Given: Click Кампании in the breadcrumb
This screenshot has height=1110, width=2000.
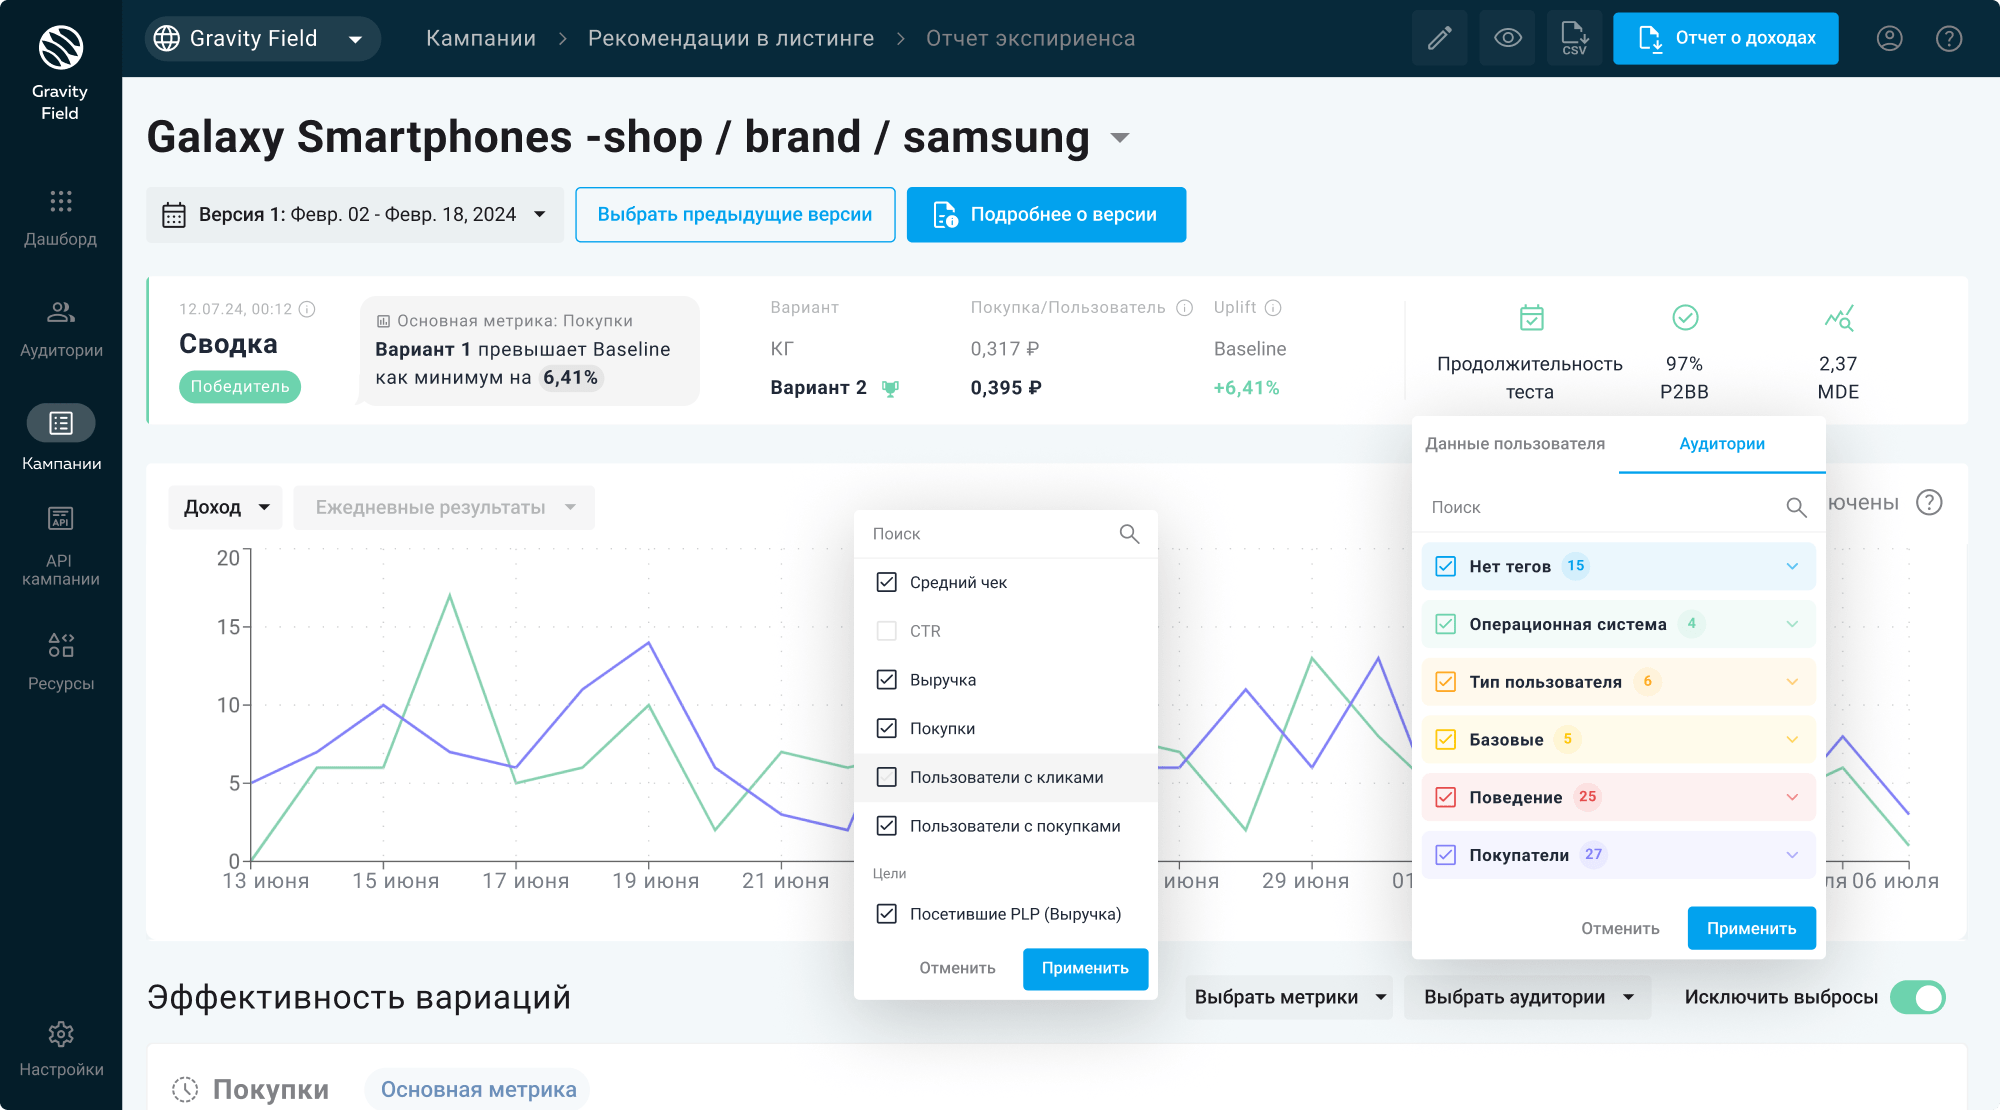Looking at the screenshot, I should [x=481, y=39].
